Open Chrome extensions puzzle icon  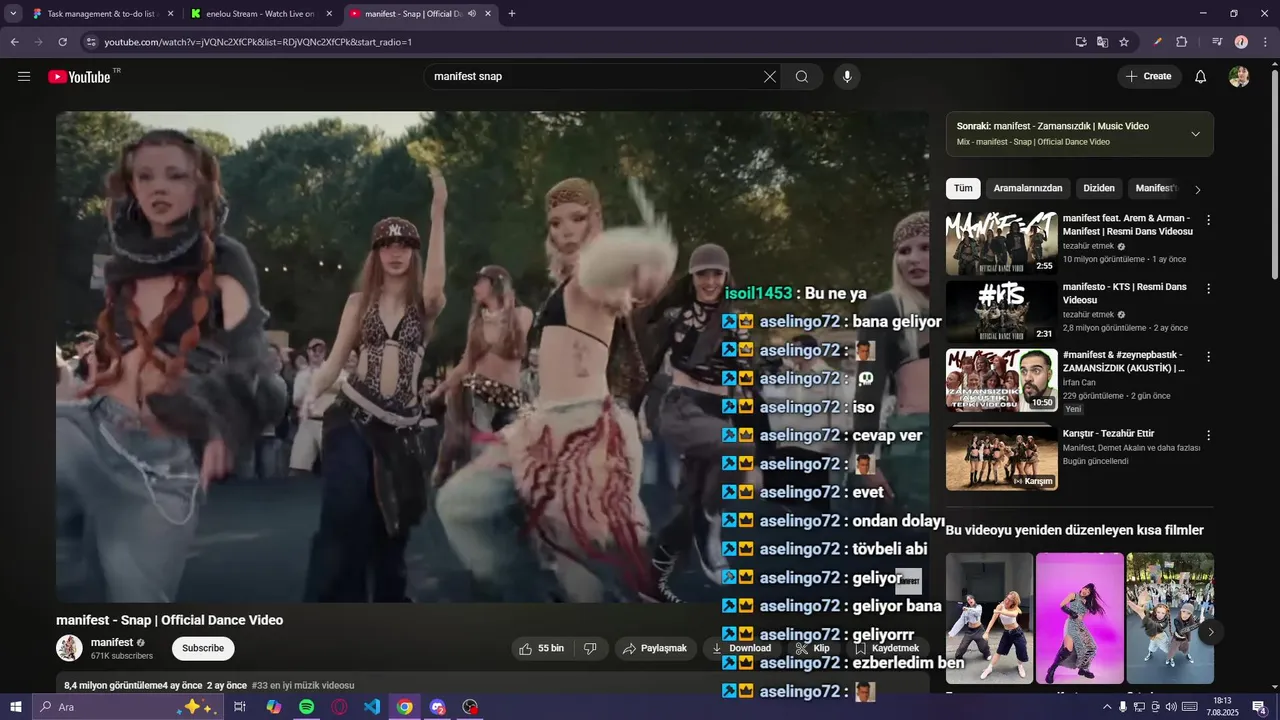point(1181,42)
